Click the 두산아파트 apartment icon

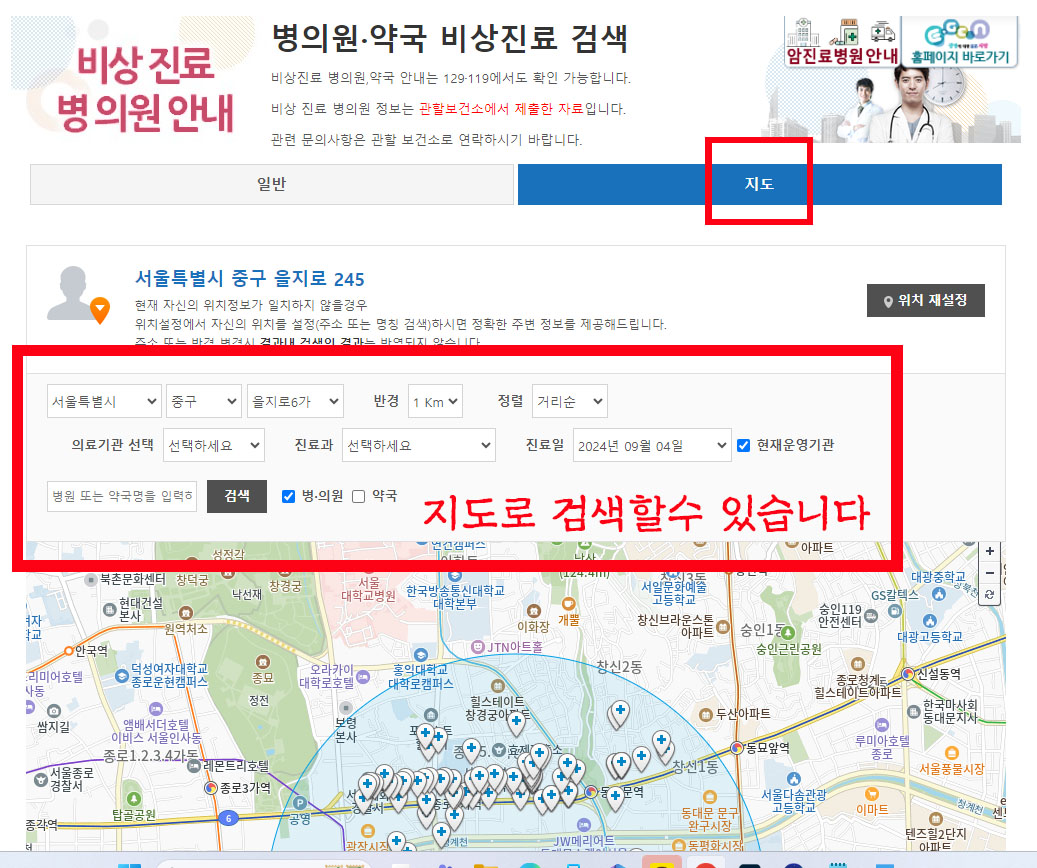[706, 715]
